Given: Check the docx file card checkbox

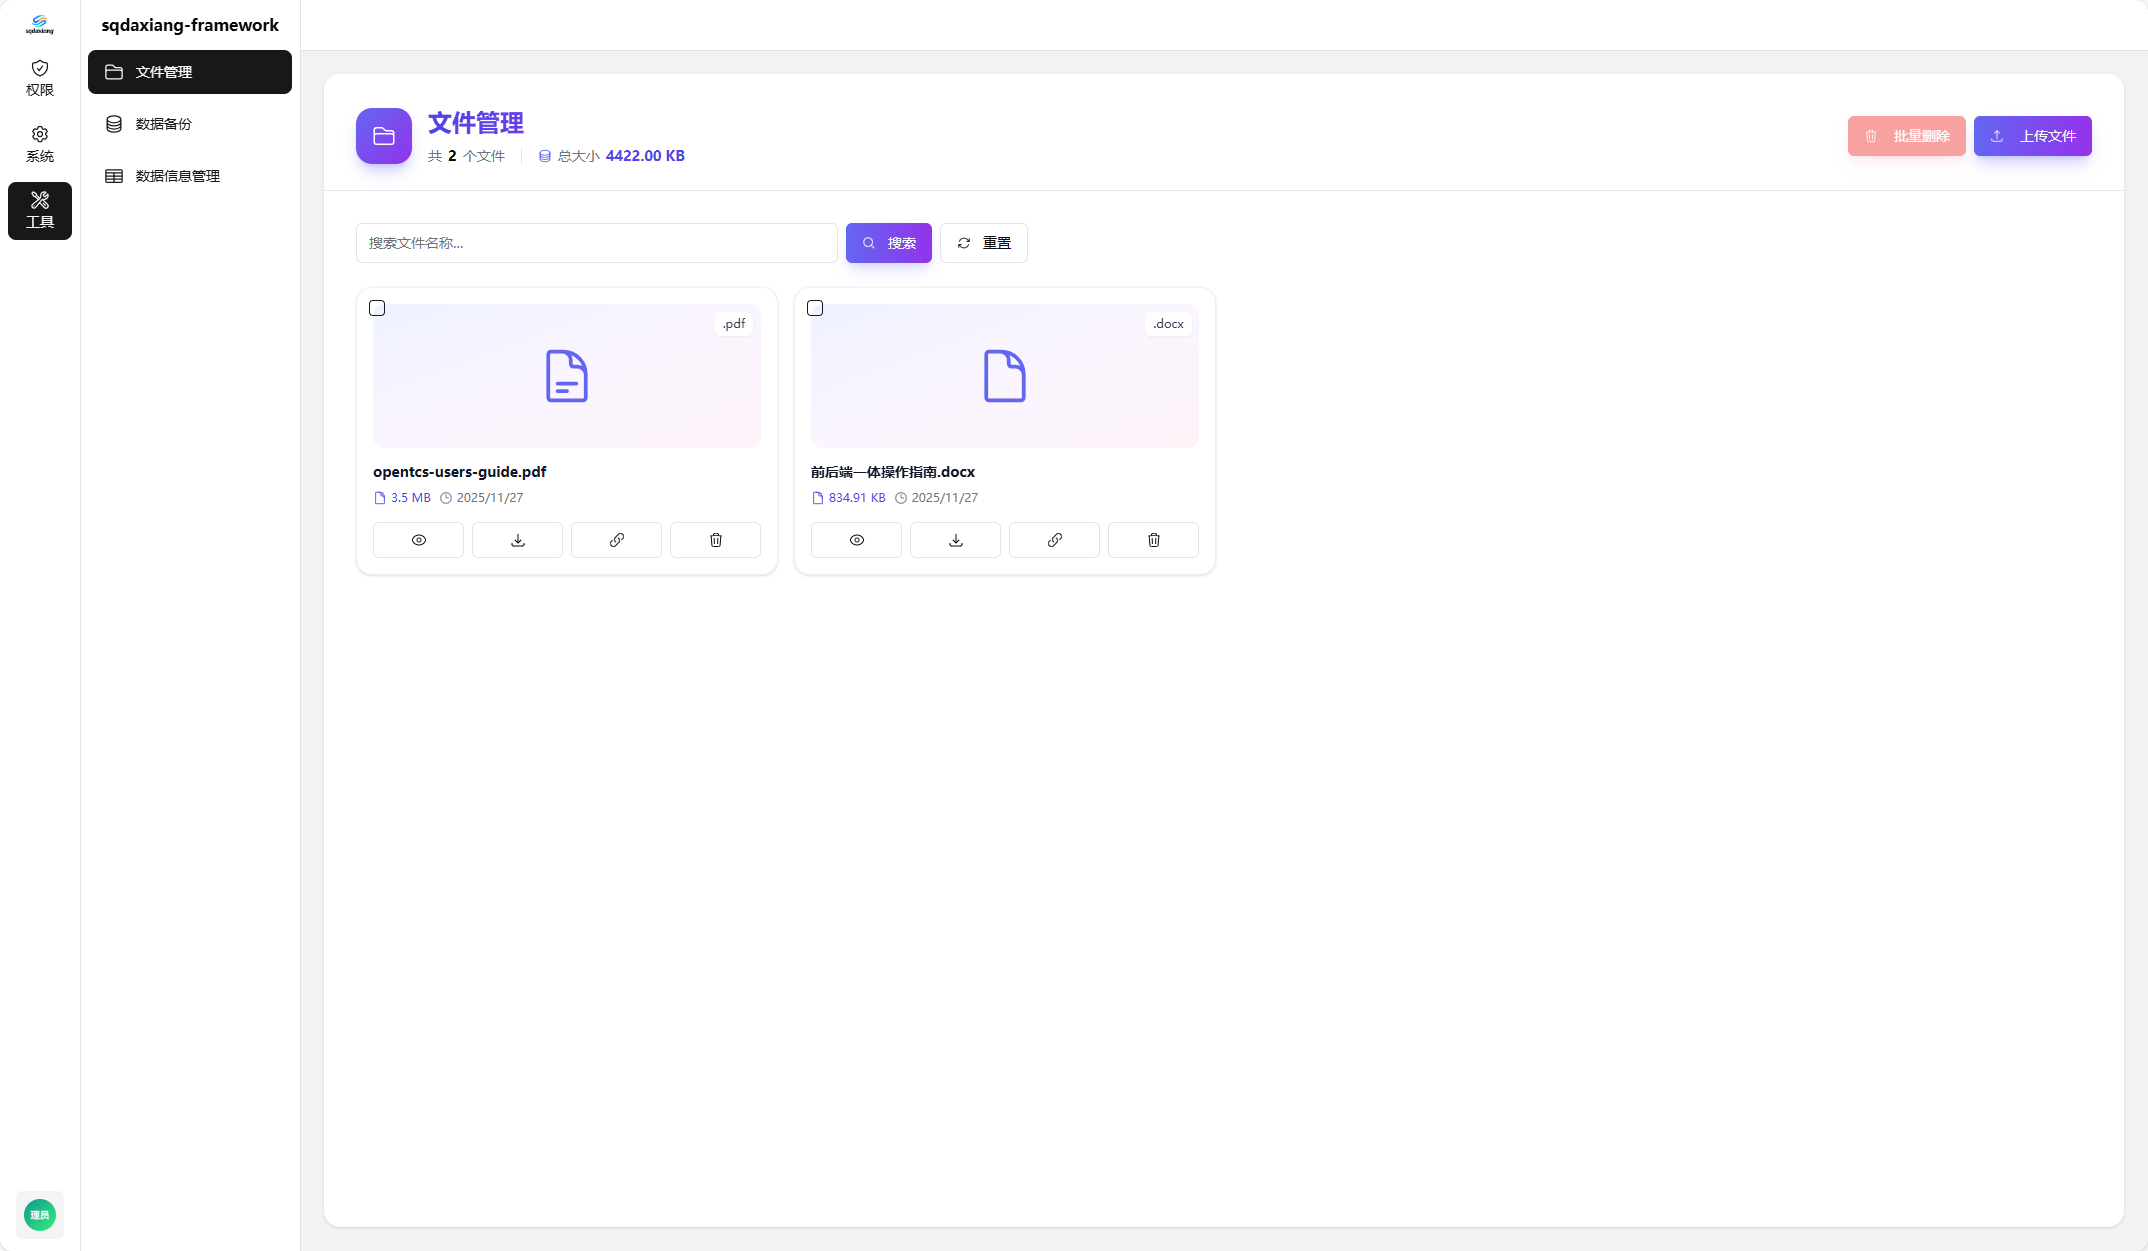Looking at the screenshot, I should pos(815,308).
